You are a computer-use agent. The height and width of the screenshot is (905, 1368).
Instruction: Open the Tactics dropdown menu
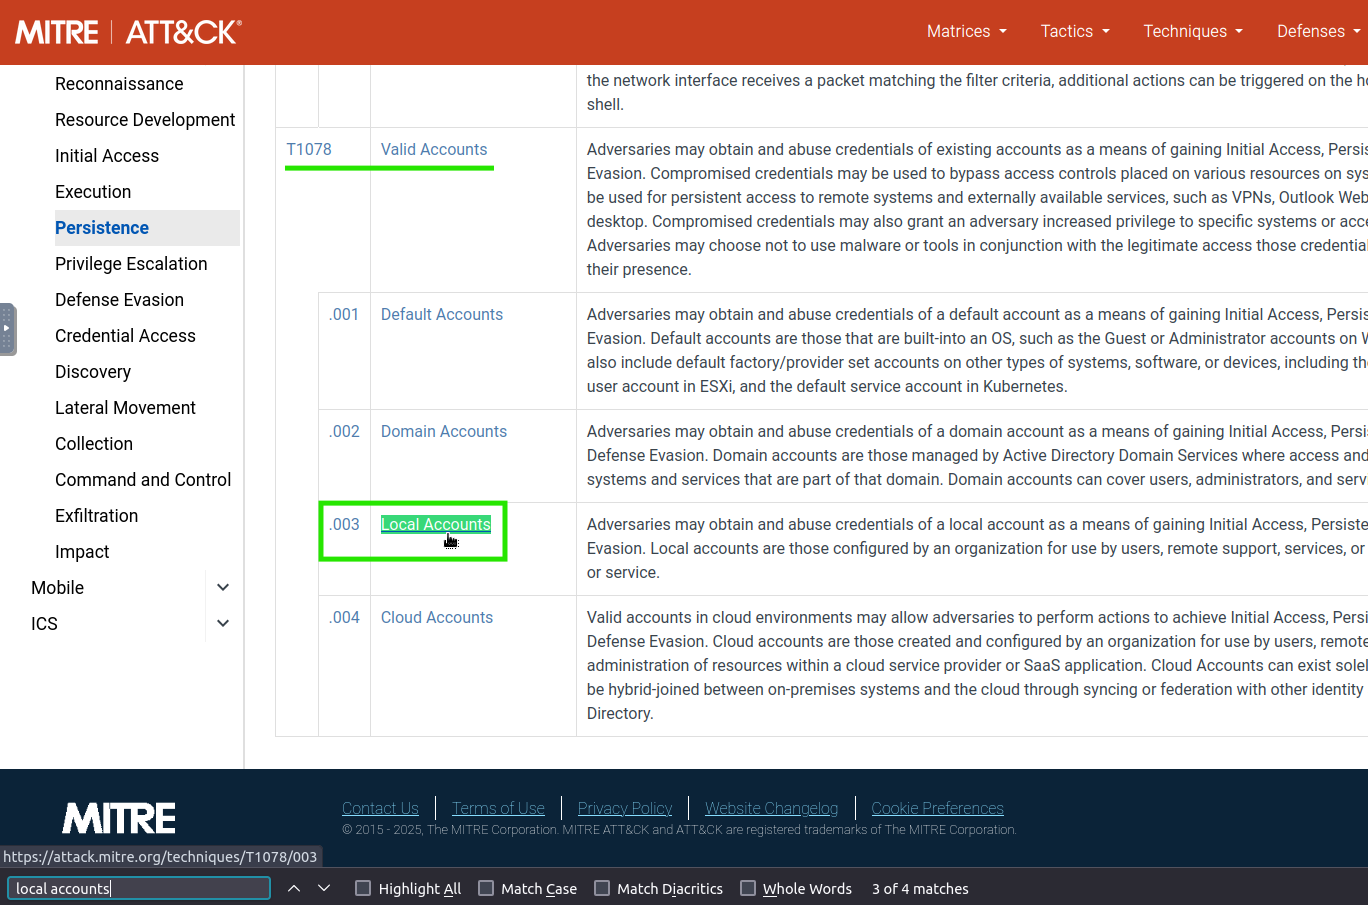coord(1076,31)
